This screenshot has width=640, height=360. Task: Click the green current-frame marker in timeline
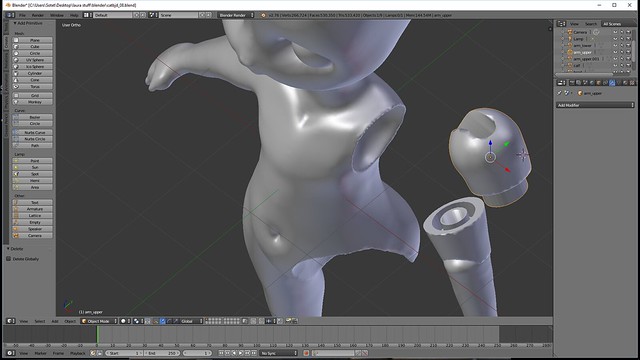coord(98,335)
